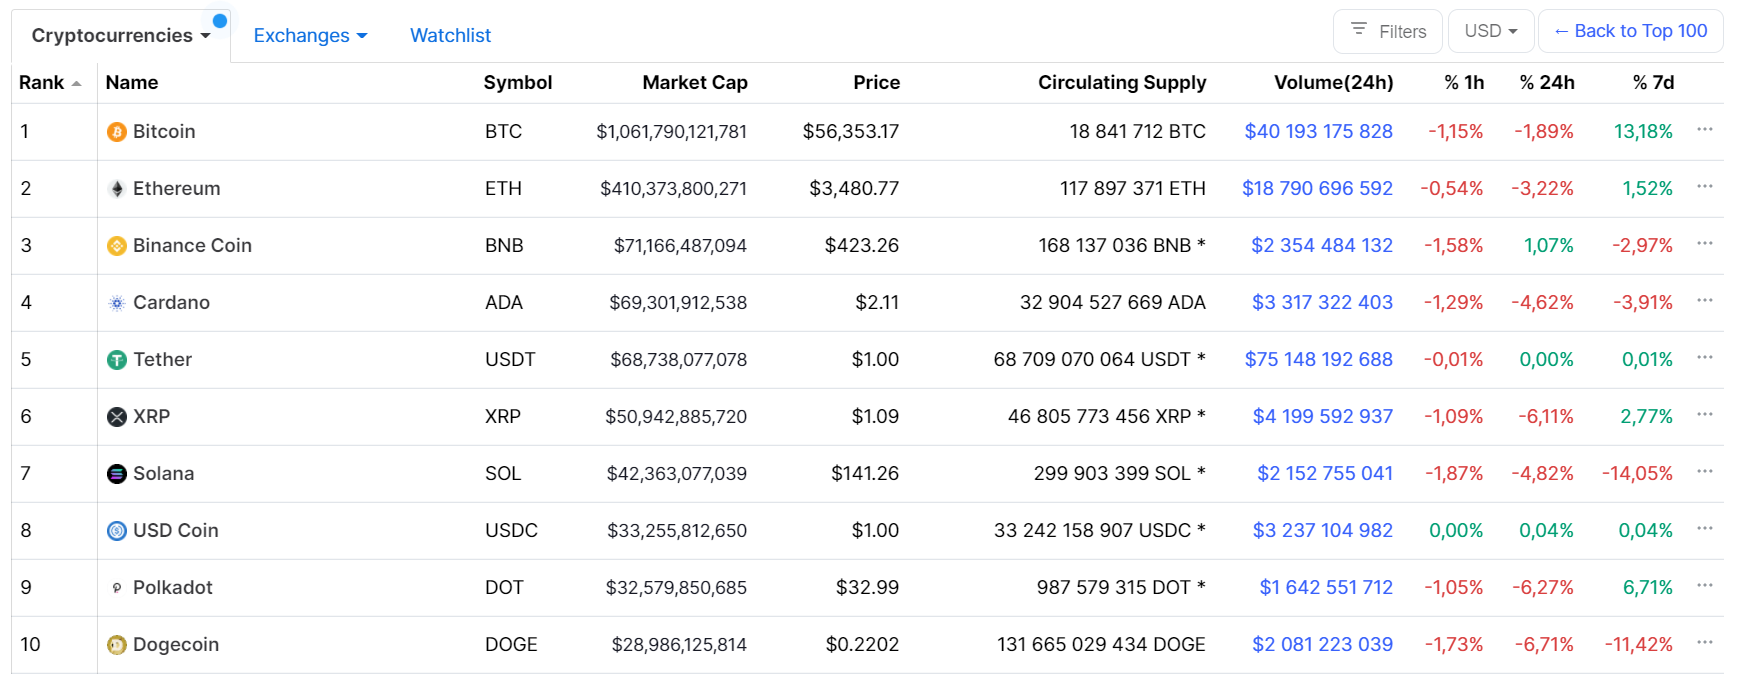Open the Cryptocurrencies dropdown menu

[x=121, y=36]
